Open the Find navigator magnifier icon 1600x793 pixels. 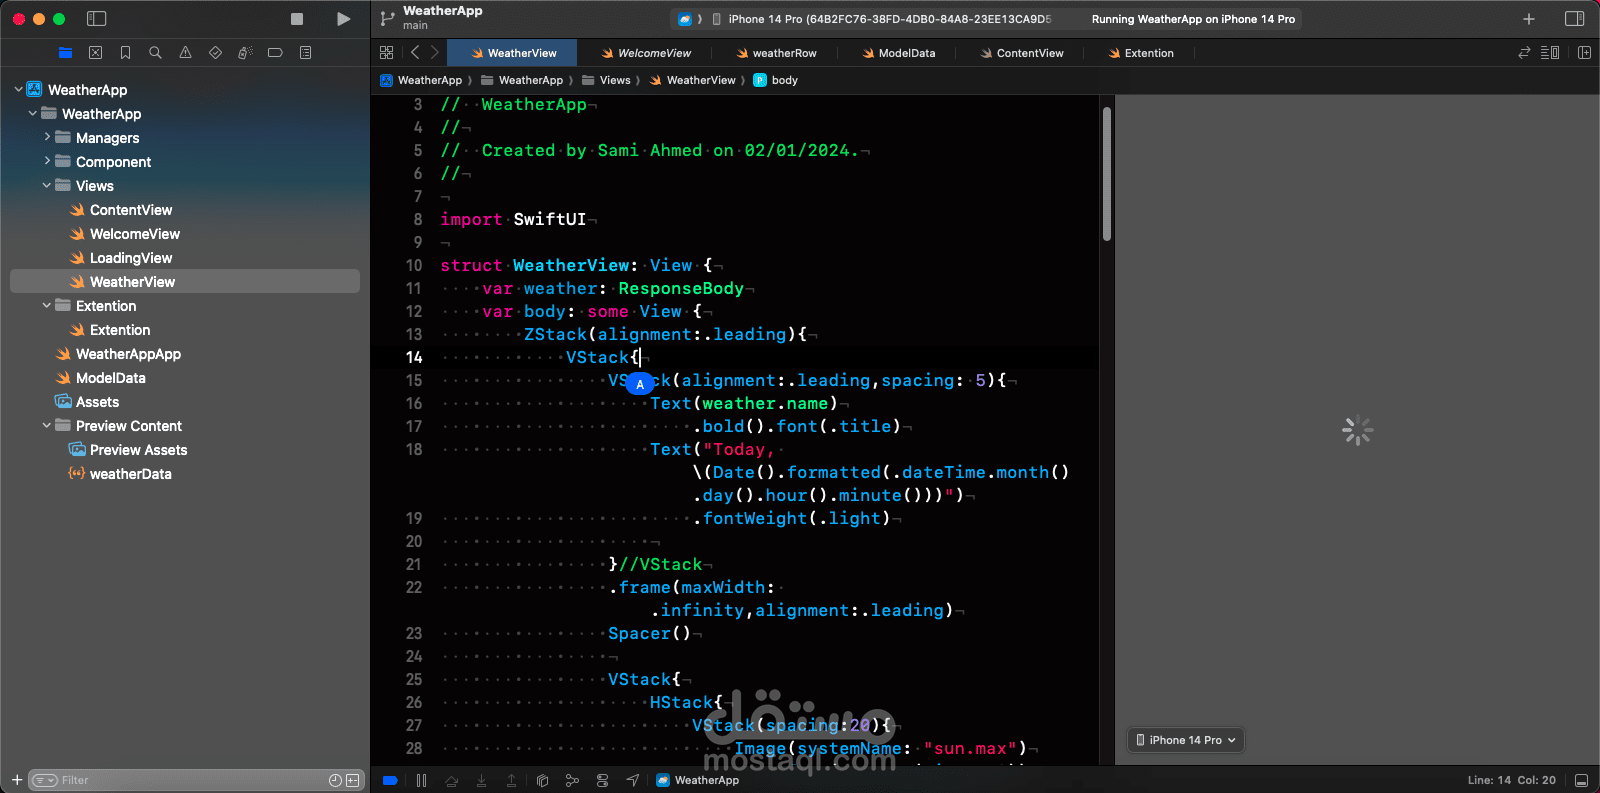click(x=155, y=53)
